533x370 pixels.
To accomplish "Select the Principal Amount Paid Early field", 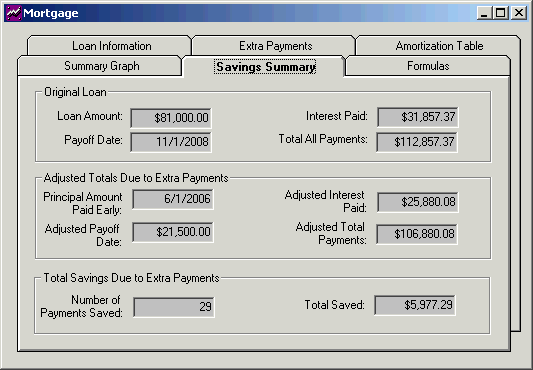I will pyautogui.click(x=173, y=199).
